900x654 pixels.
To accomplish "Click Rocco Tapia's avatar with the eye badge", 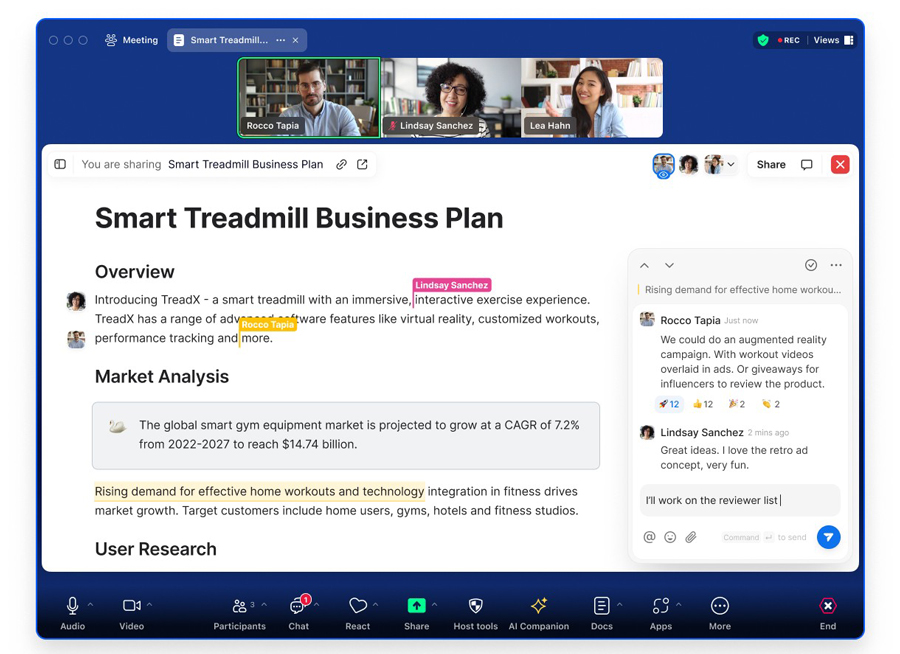I will (x=663, y=165).
